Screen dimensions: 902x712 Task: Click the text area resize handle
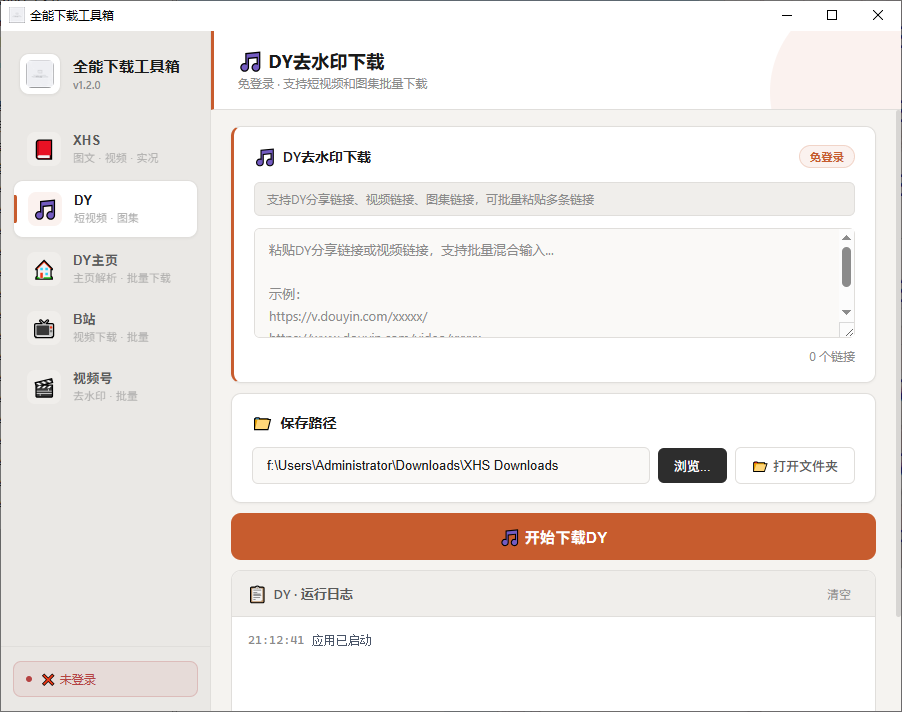[847, 331]
